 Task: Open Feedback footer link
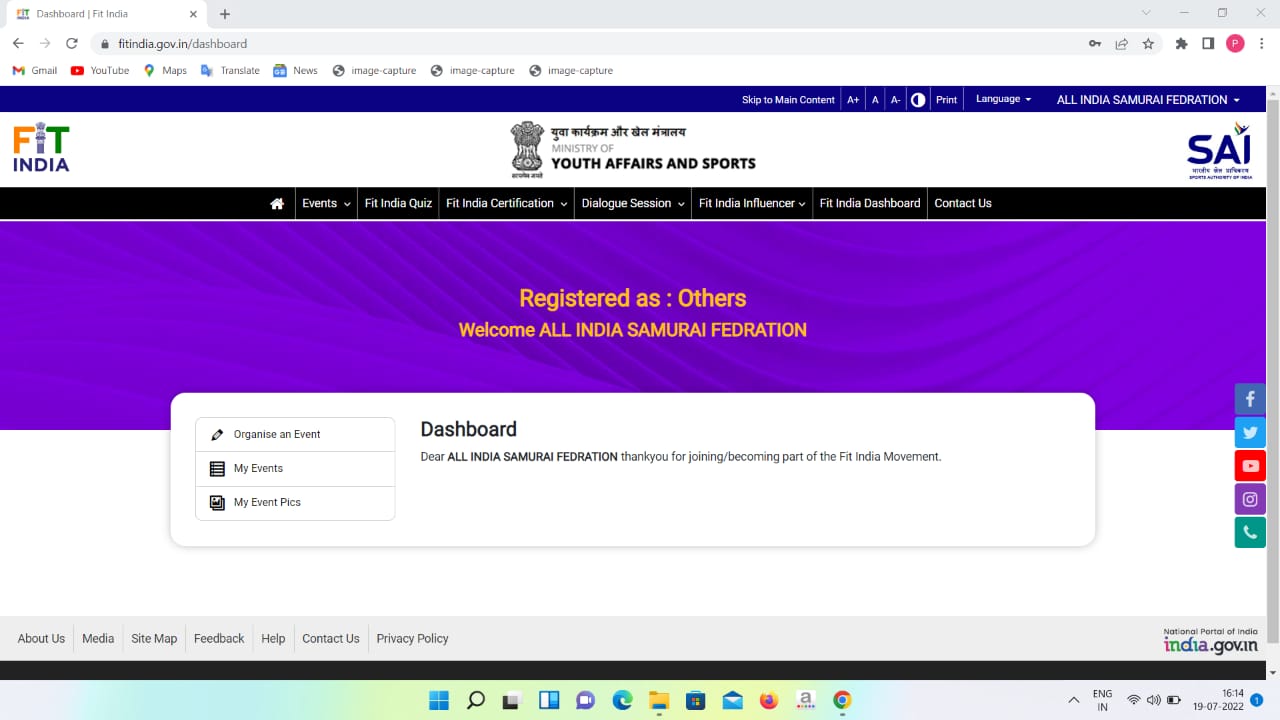coord(219,638)
